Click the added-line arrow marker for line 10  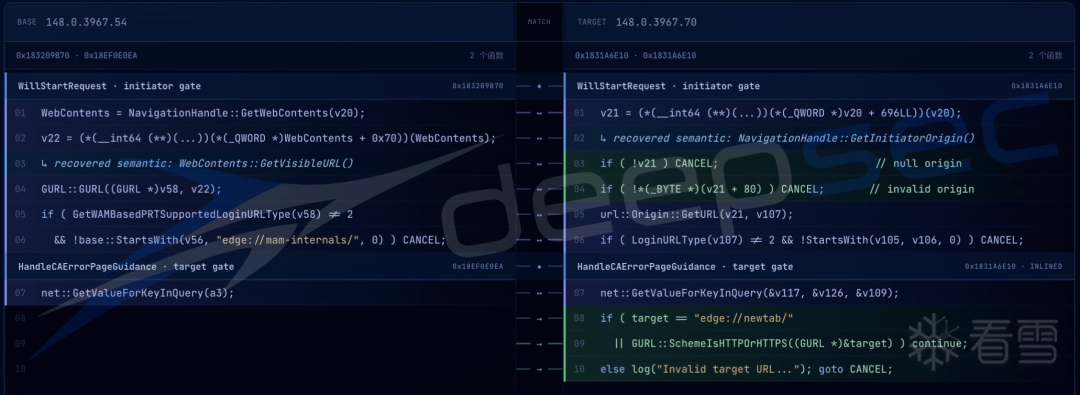[539, 369]
